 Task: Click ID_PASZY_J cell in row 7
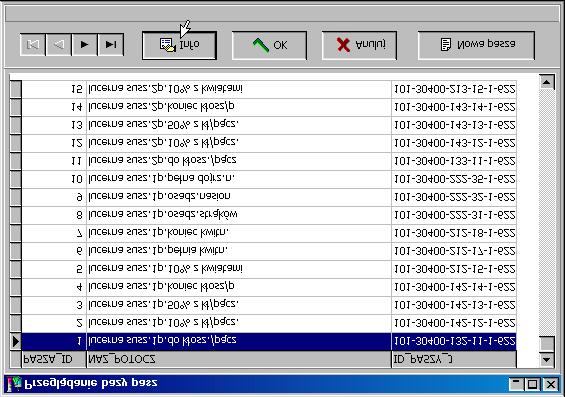pyautogui.click(x=454, y=233)
